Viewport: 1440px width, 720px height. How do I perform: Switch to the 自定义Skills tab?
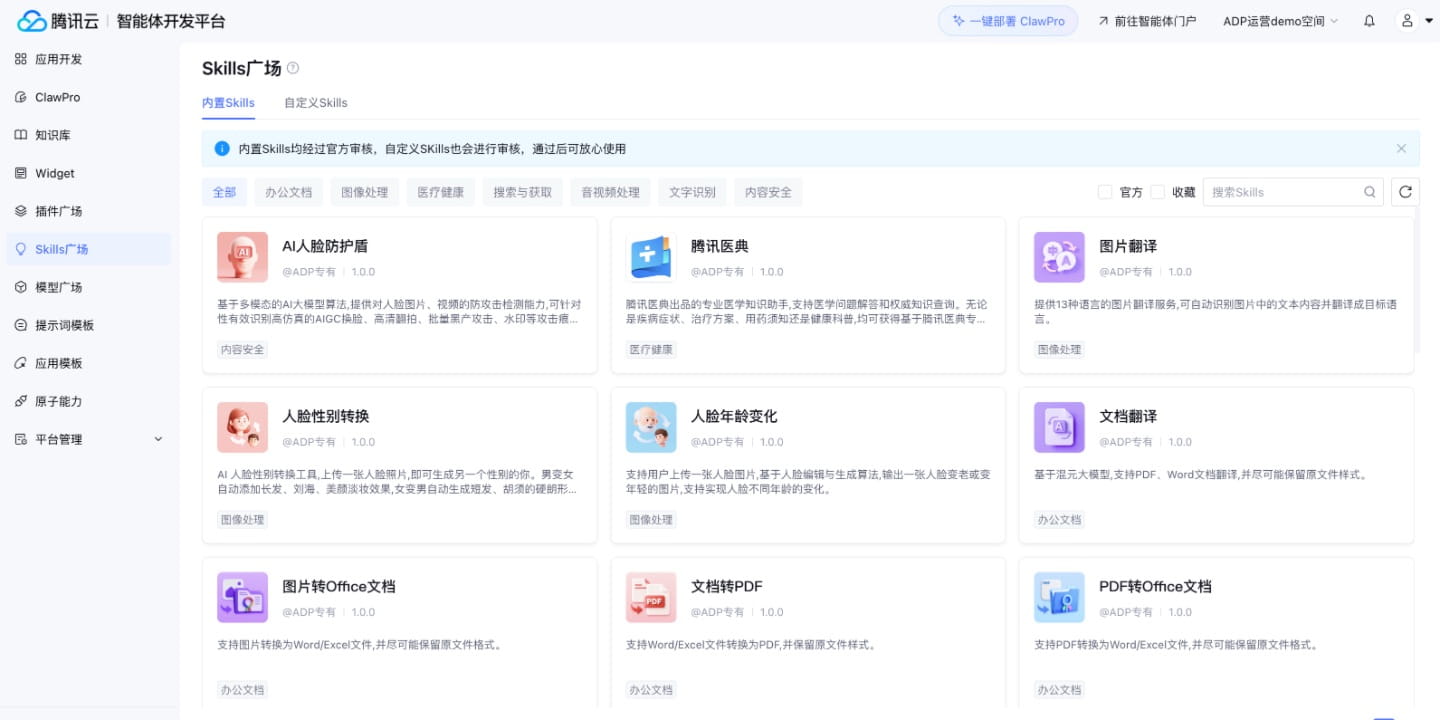pos(315,103)
